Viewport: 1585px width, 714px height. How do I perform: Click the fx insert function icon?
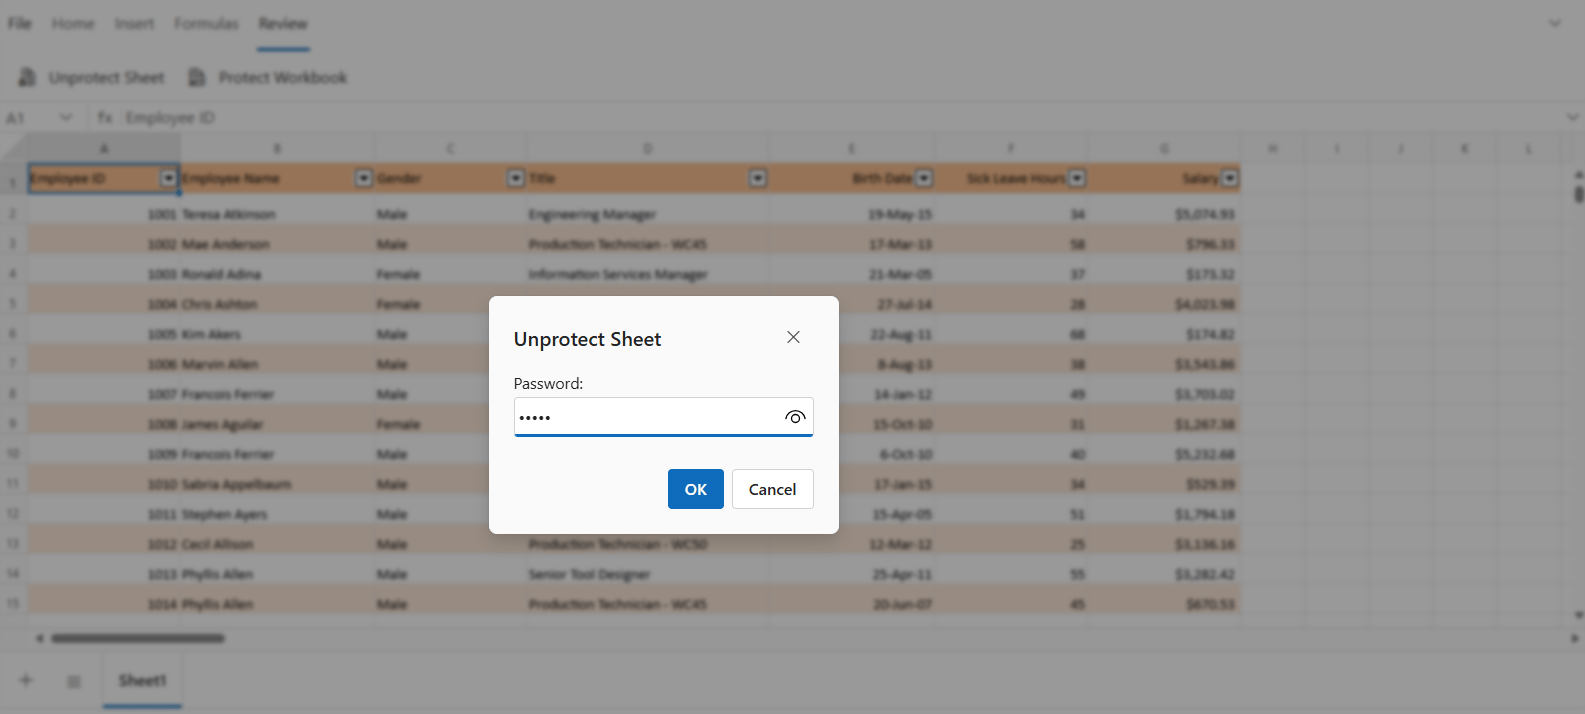pyautogui.click(x=105, y=117)
